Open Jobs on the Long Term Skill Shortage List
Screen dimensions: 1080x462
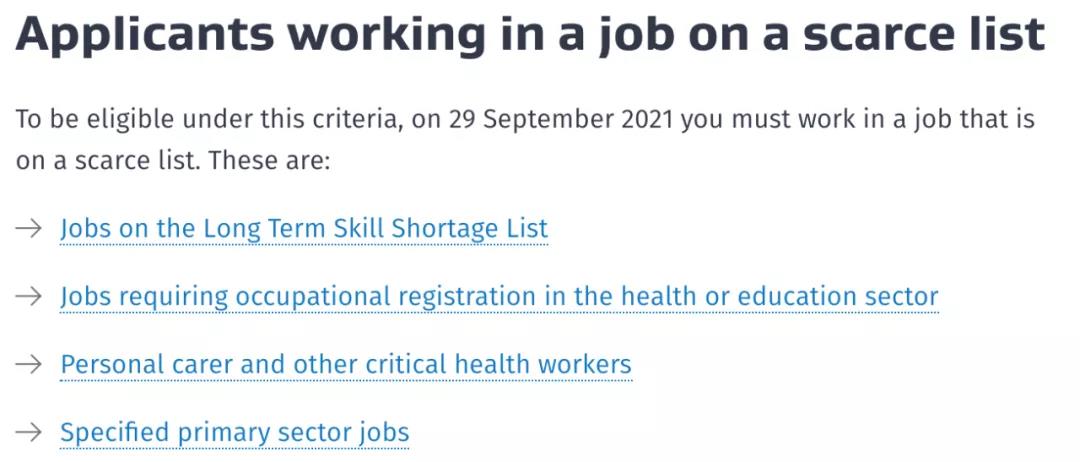pyautogui.click(x=304, y=229)
